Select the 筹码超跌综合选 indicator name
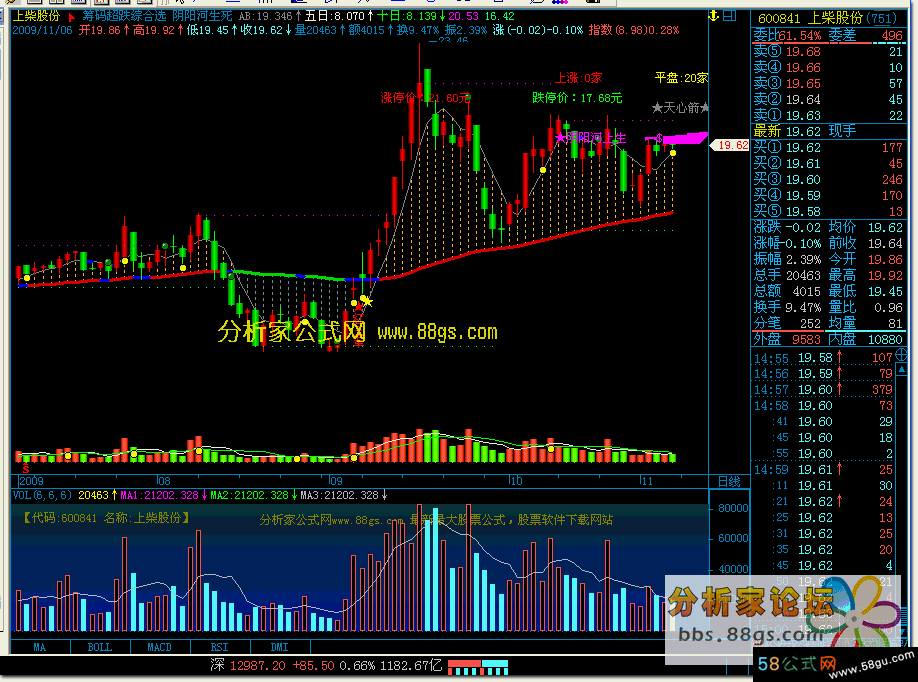The width and height of the screenshot is (918, 682). [124, 16]
